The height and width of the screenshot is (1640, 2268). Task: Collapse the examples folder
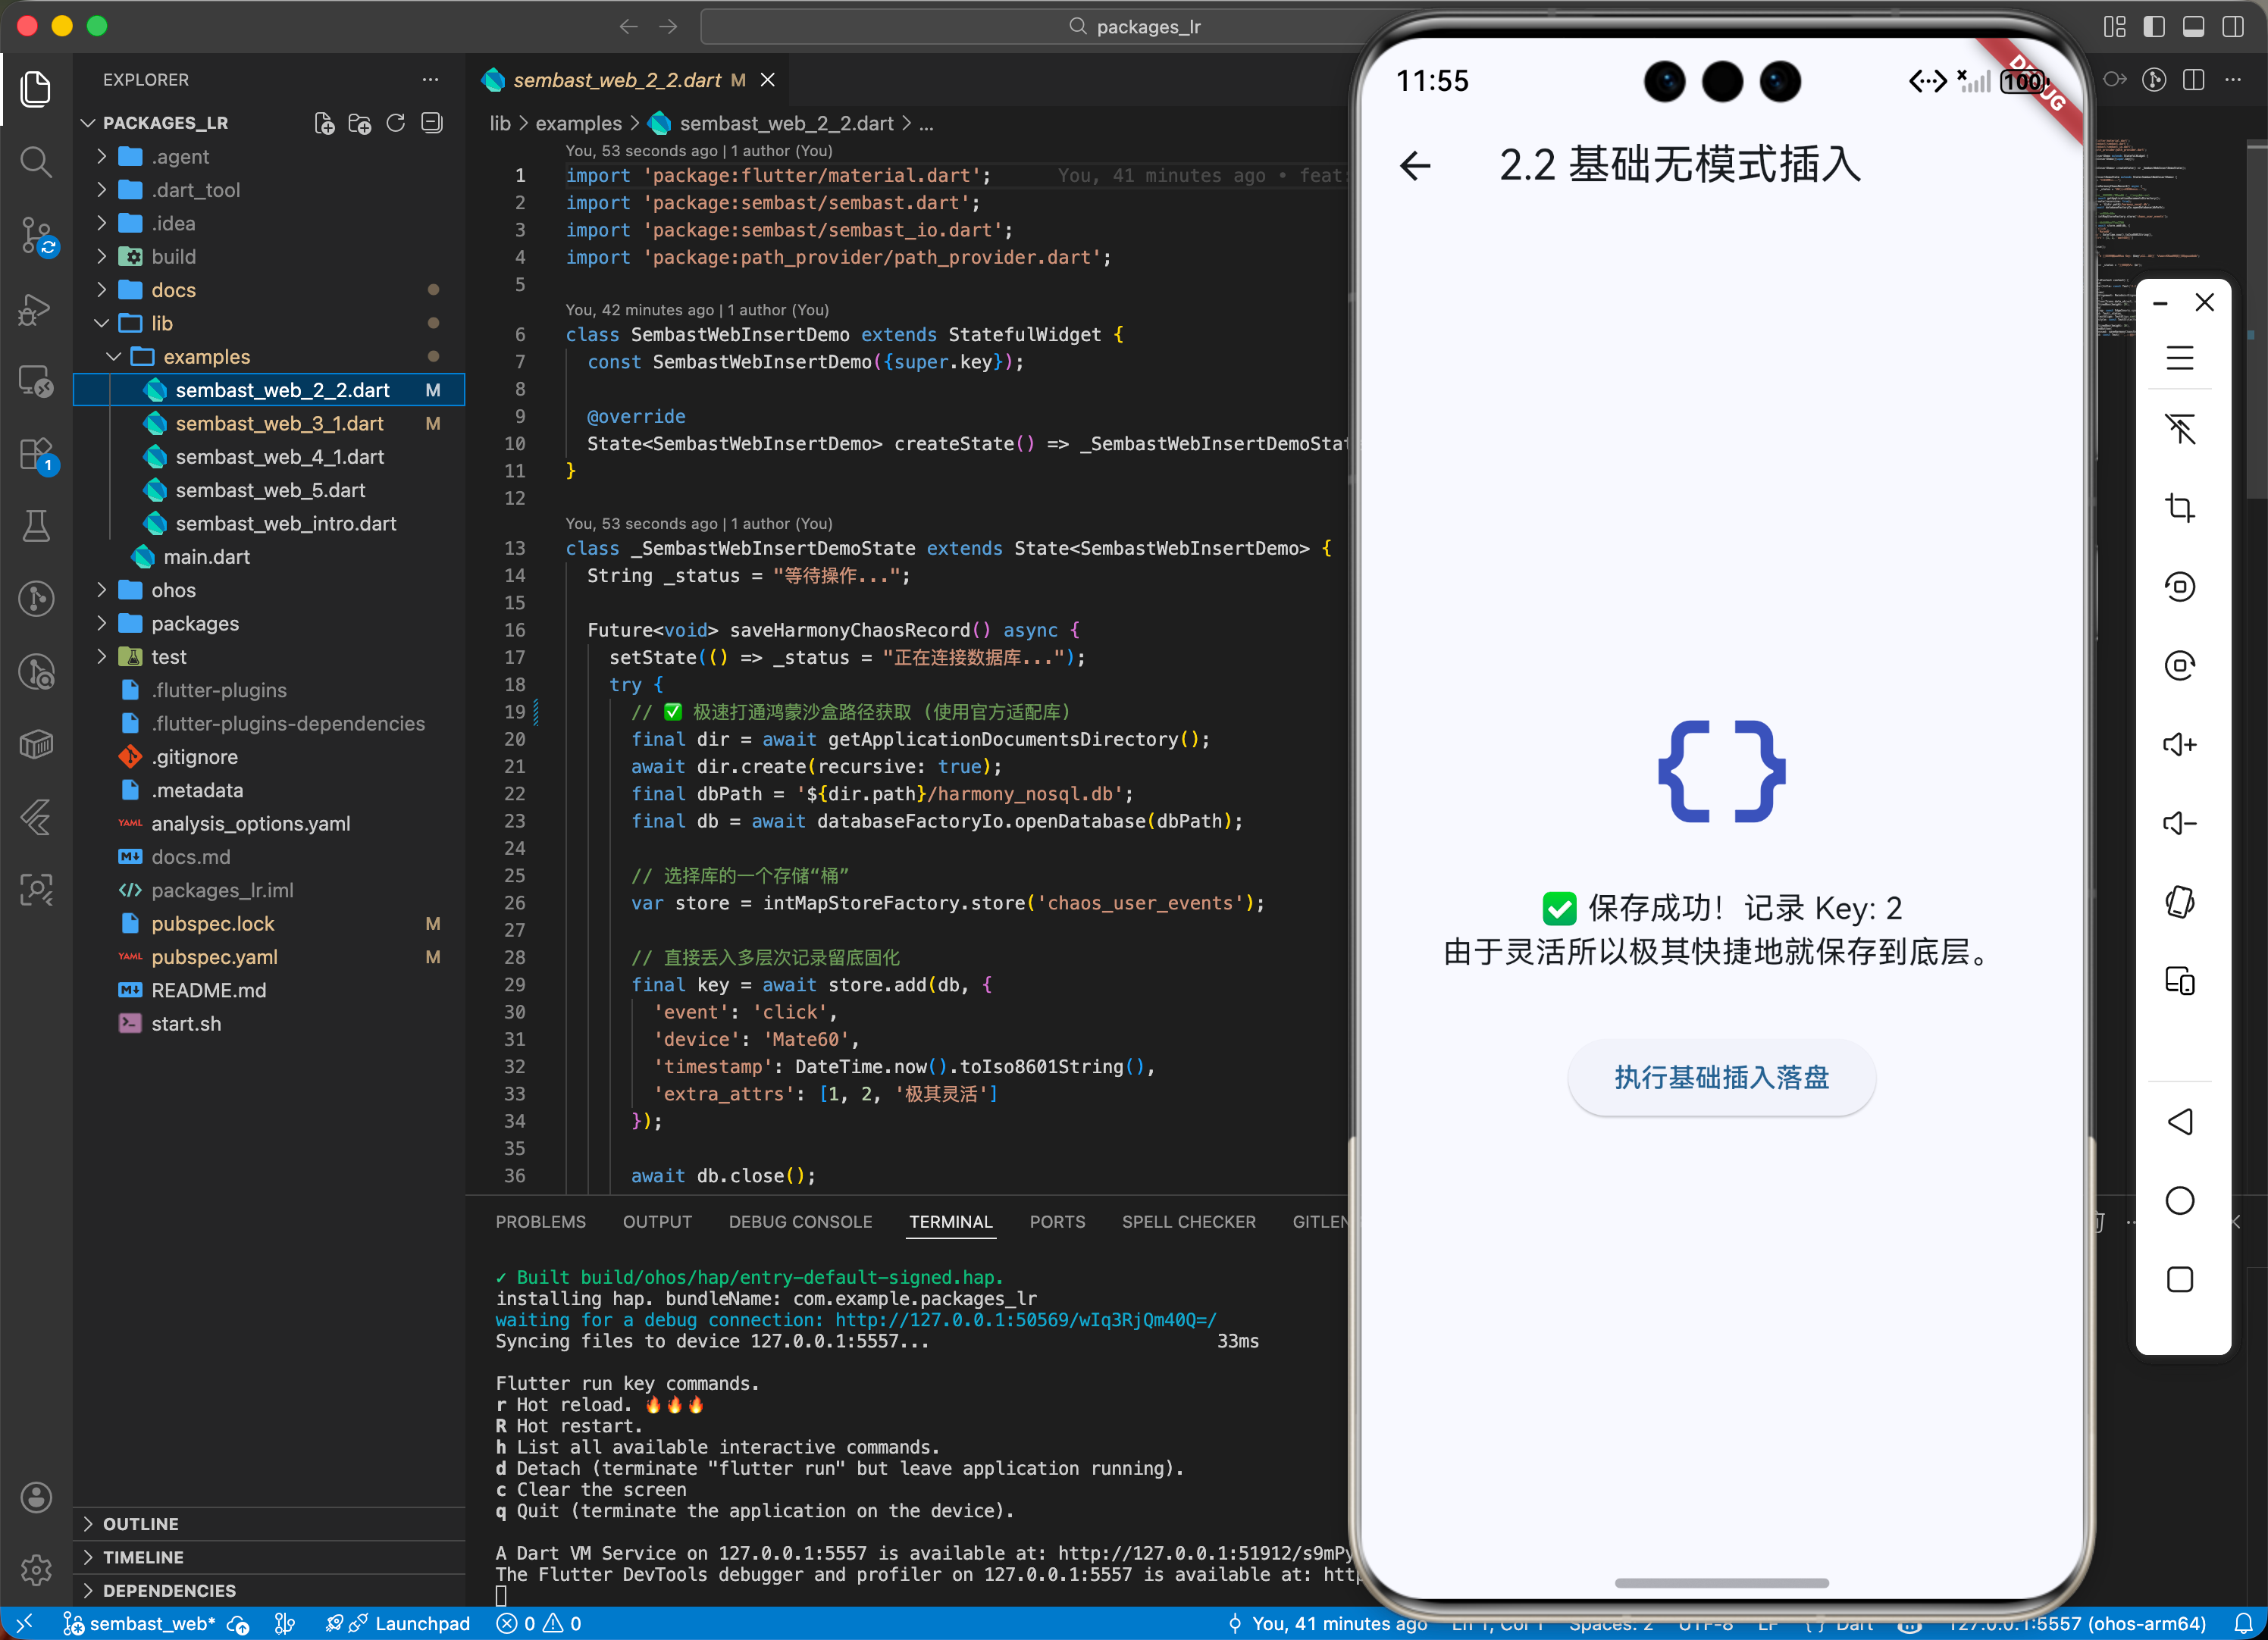206,357
